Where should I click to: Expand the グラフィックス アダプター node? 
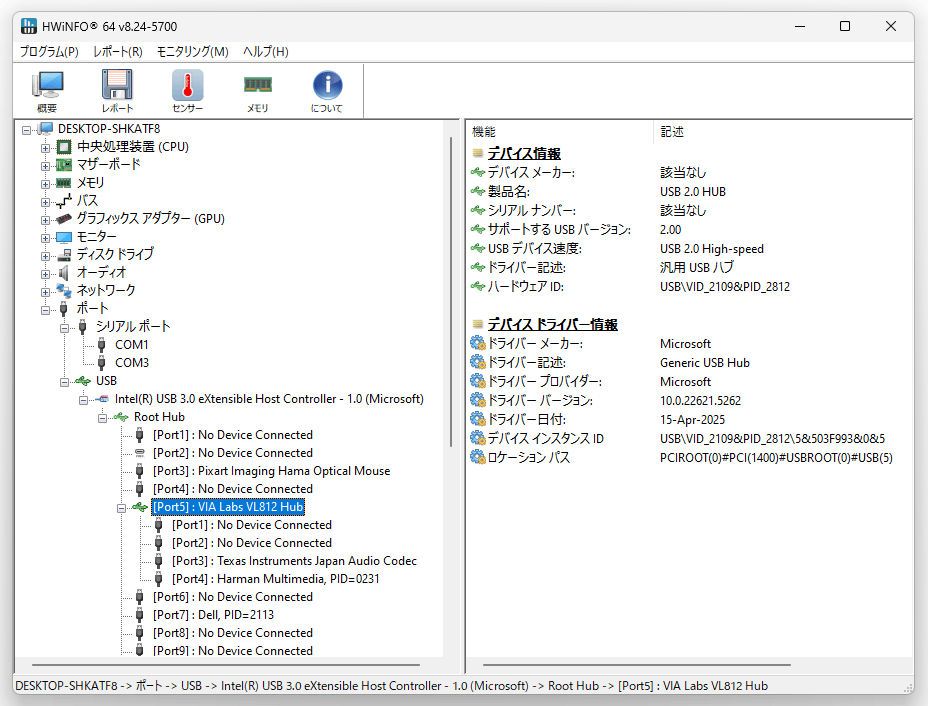[46, 220]
